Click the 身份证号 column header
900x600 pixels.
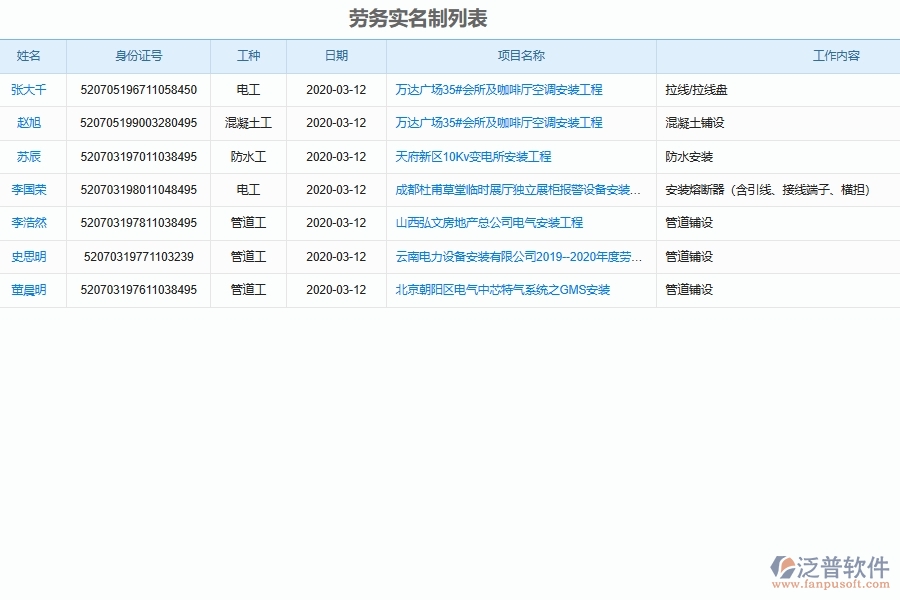[138, 56]
